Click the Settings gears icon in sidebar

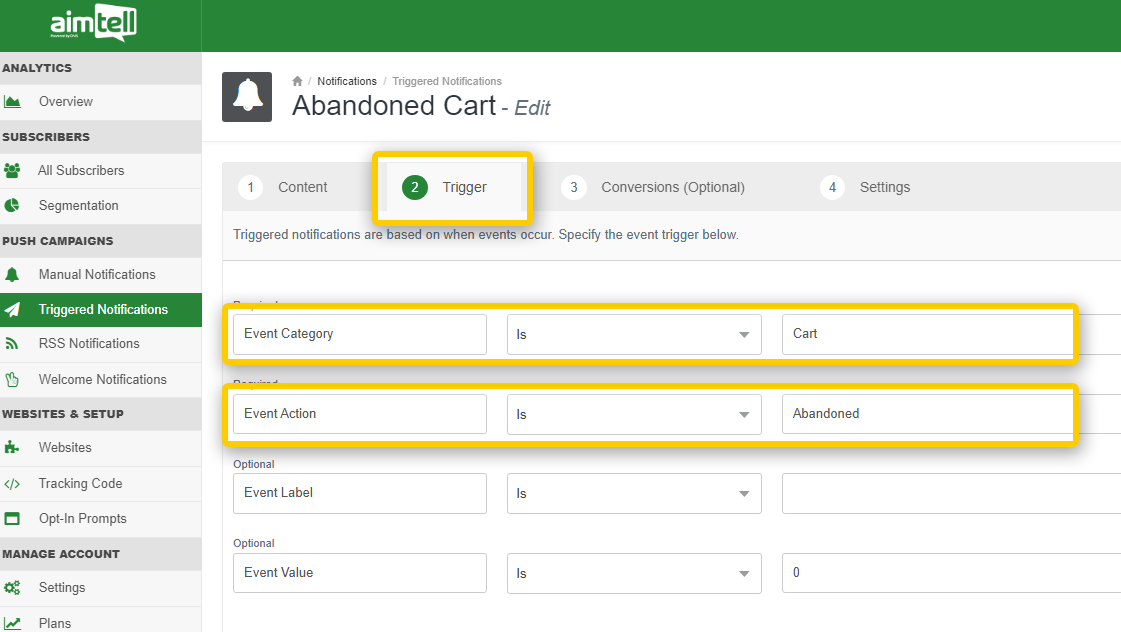point(12,588)
